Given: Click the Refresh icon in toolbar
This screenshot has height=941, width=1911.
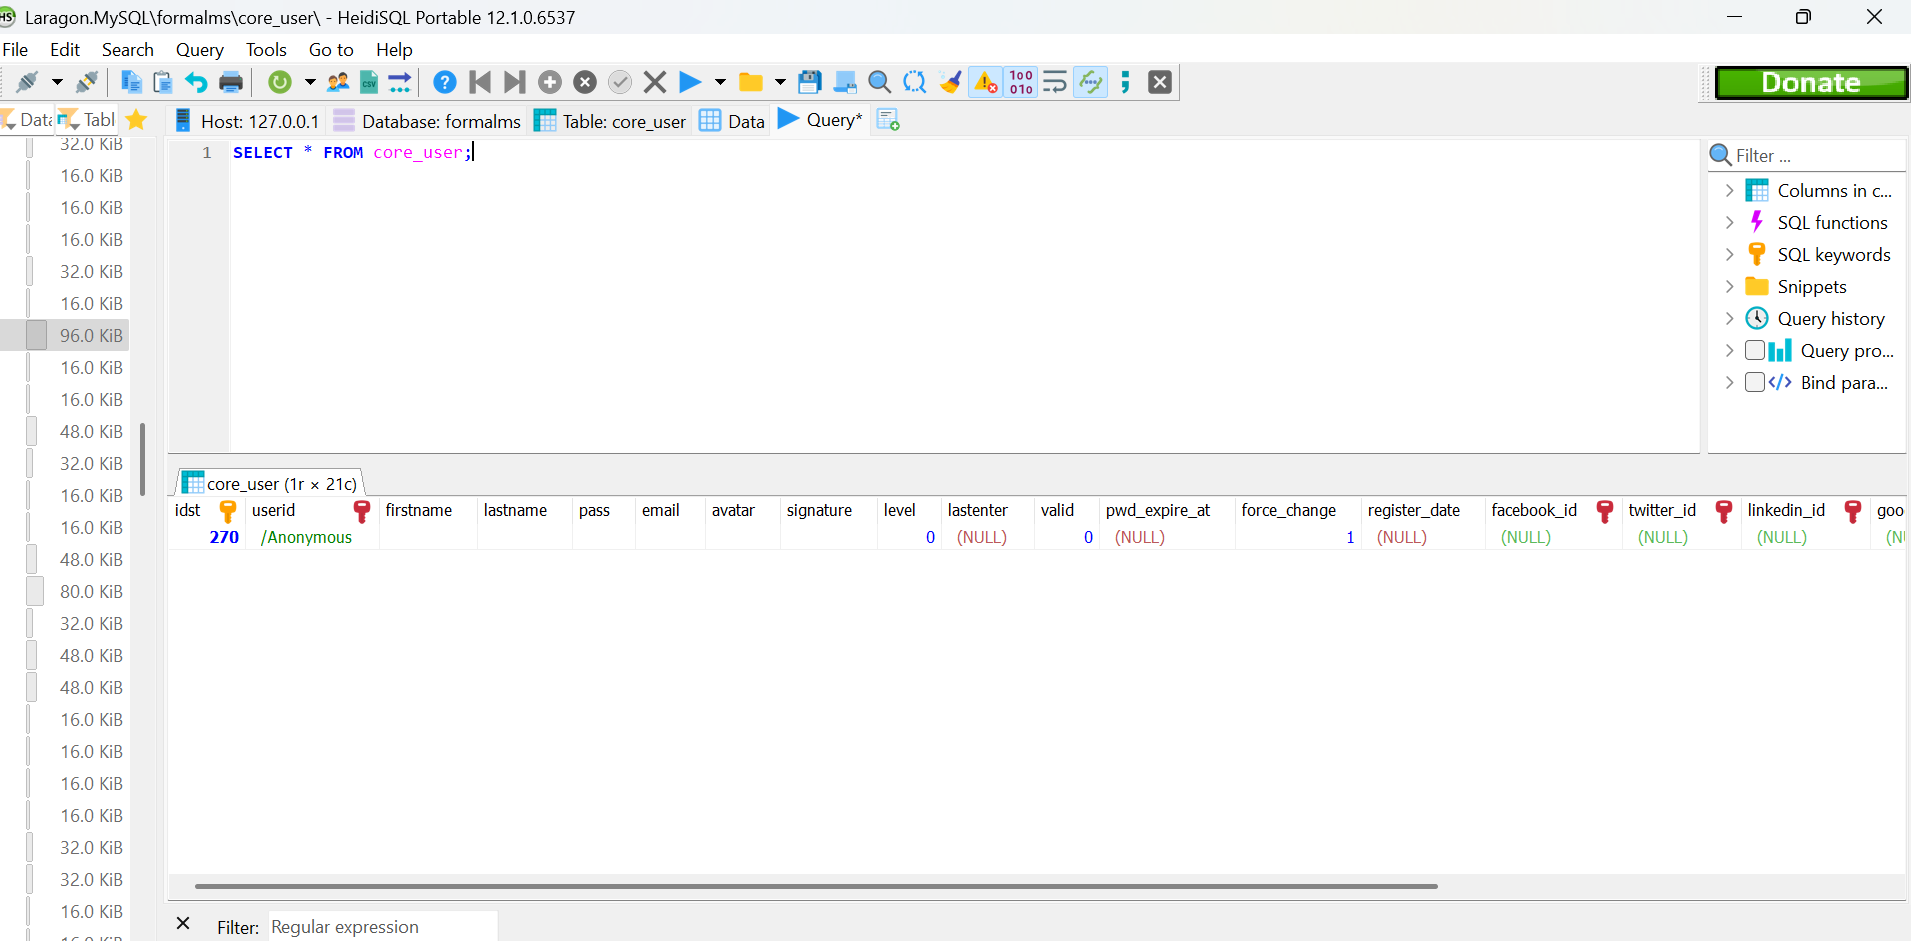Looking at the screenshot, I should [280, 82].
